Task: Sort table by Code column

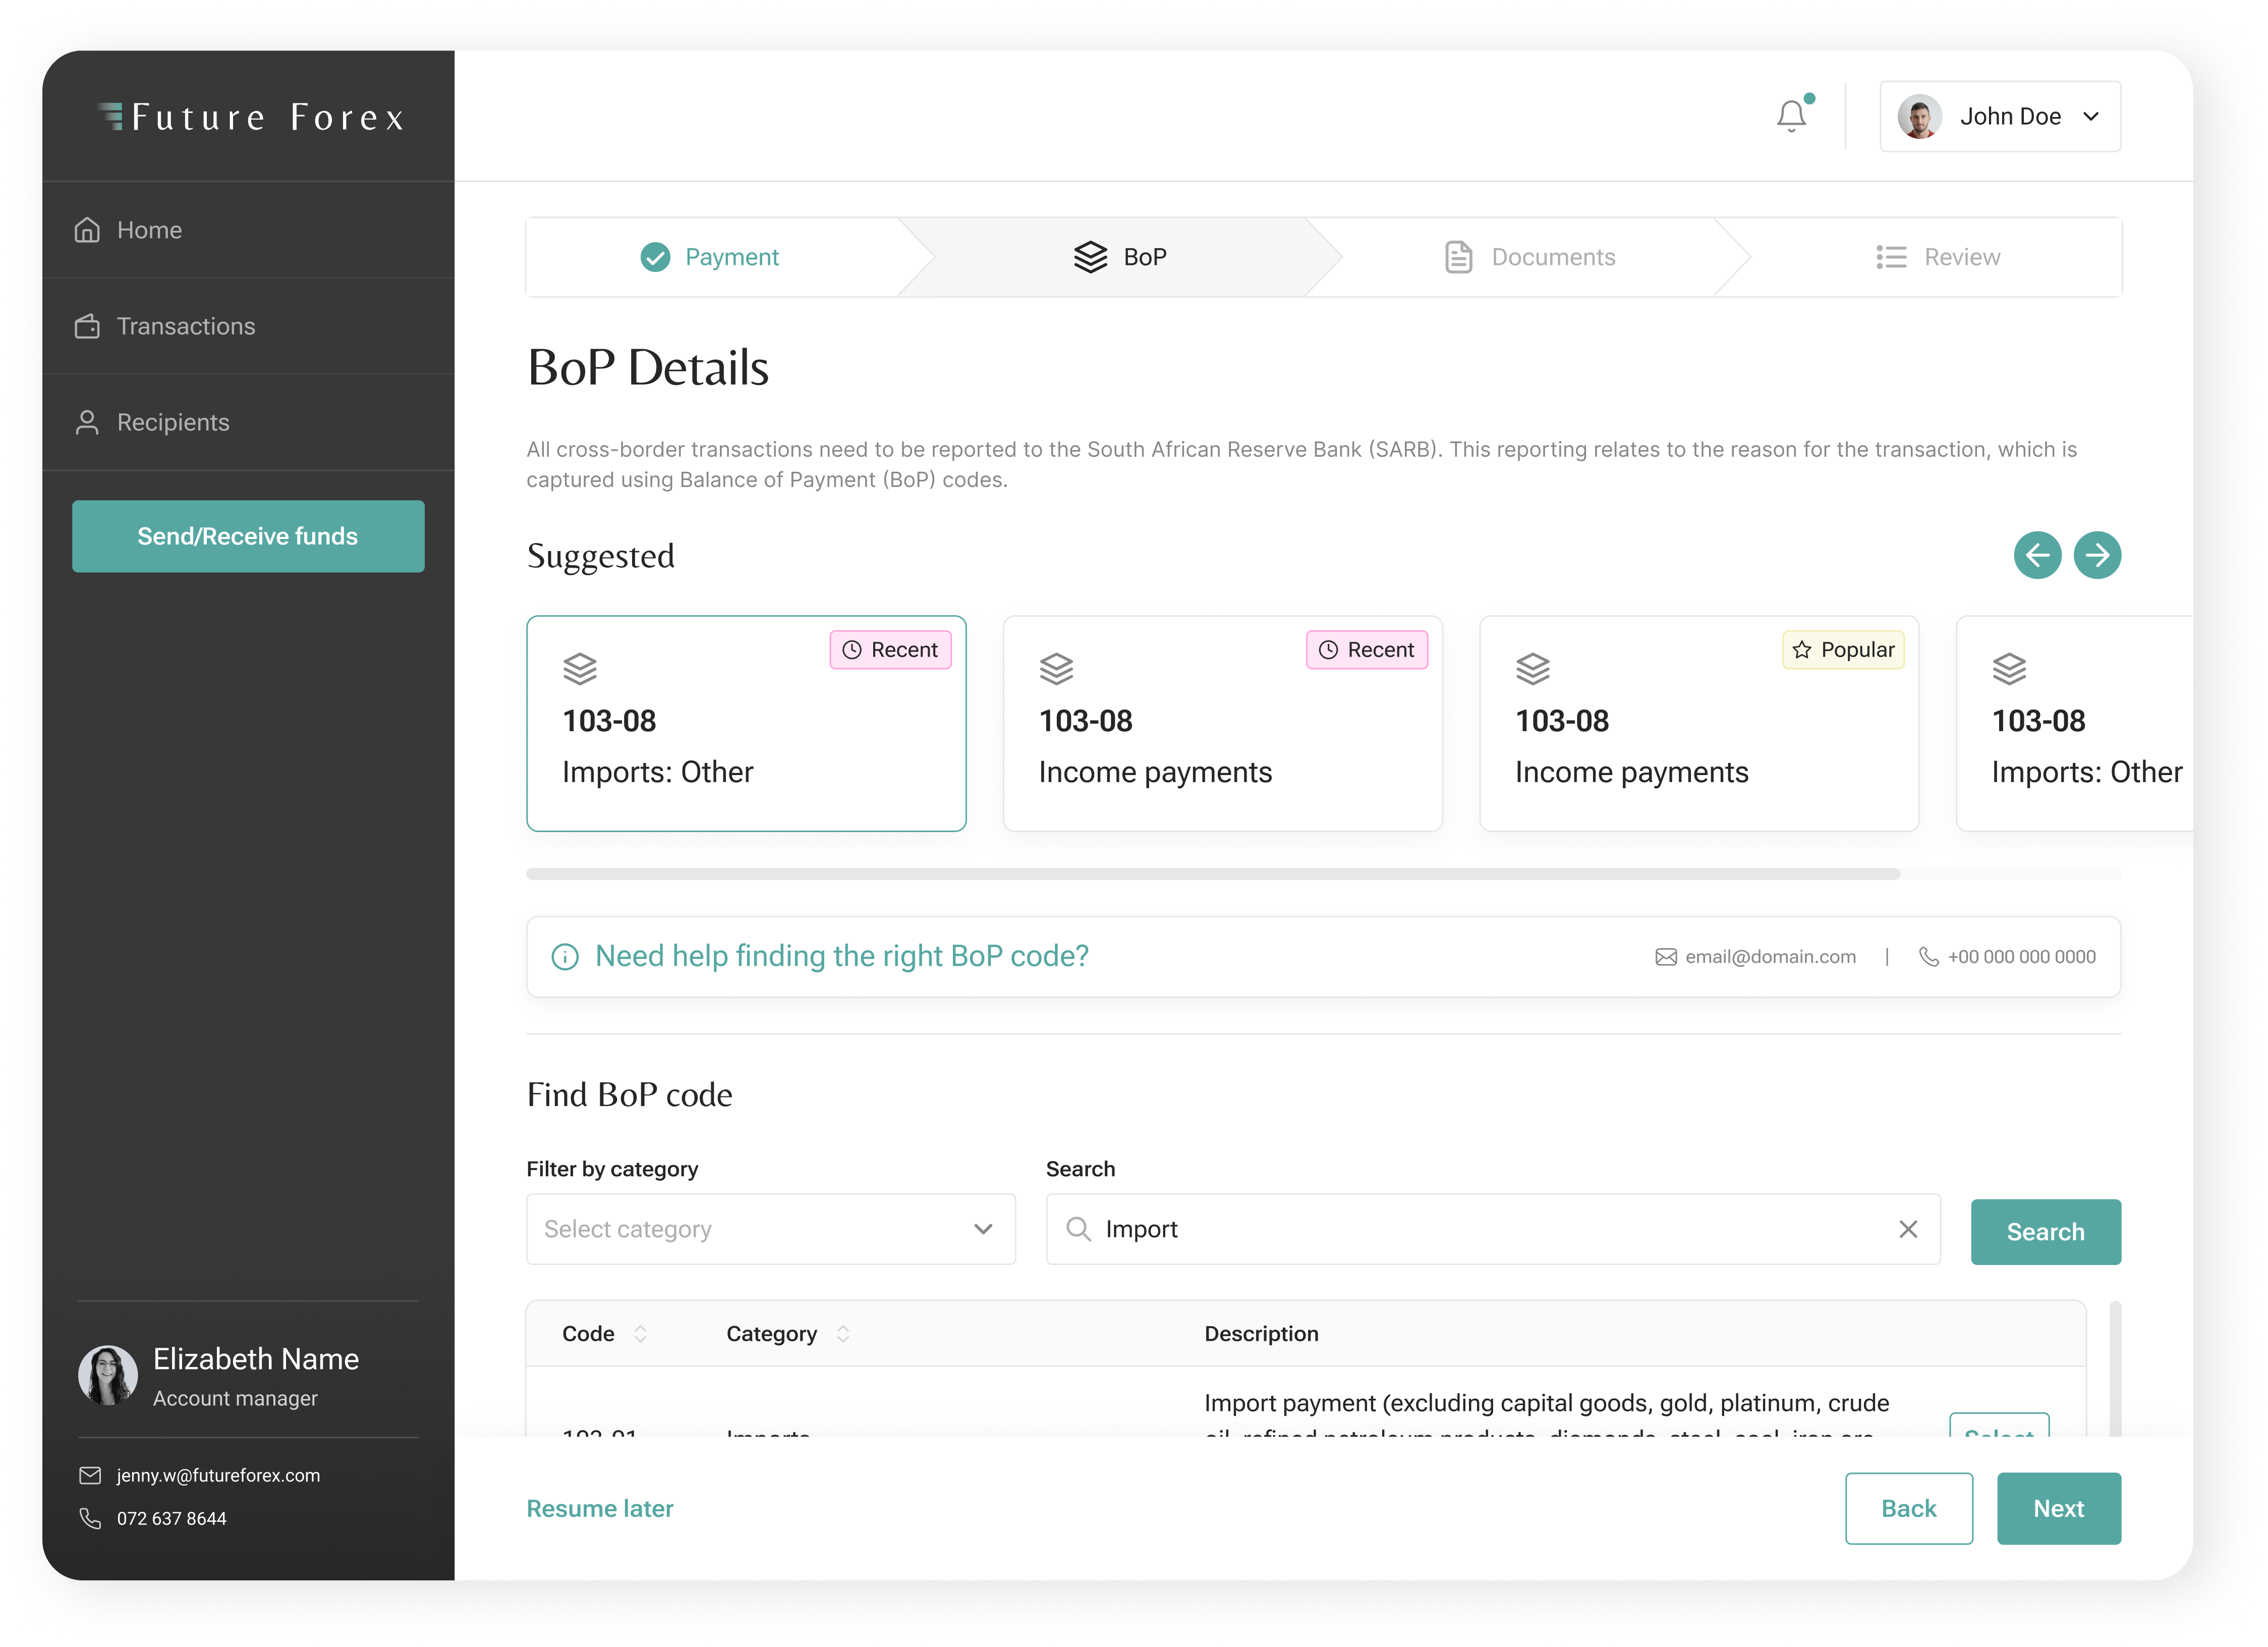Action: 640,1334
